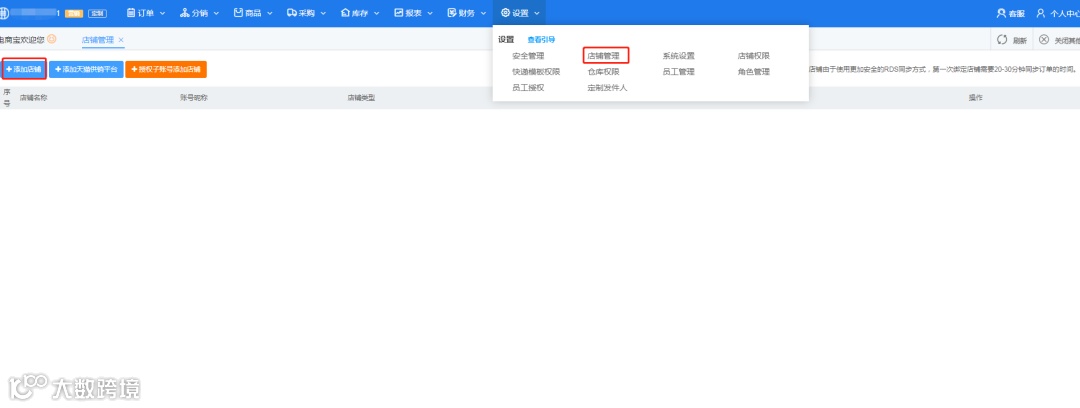Screen dimensions: 1080x408
Task: Close the 店铺管理 tab with its X
Action: point(121,40)
